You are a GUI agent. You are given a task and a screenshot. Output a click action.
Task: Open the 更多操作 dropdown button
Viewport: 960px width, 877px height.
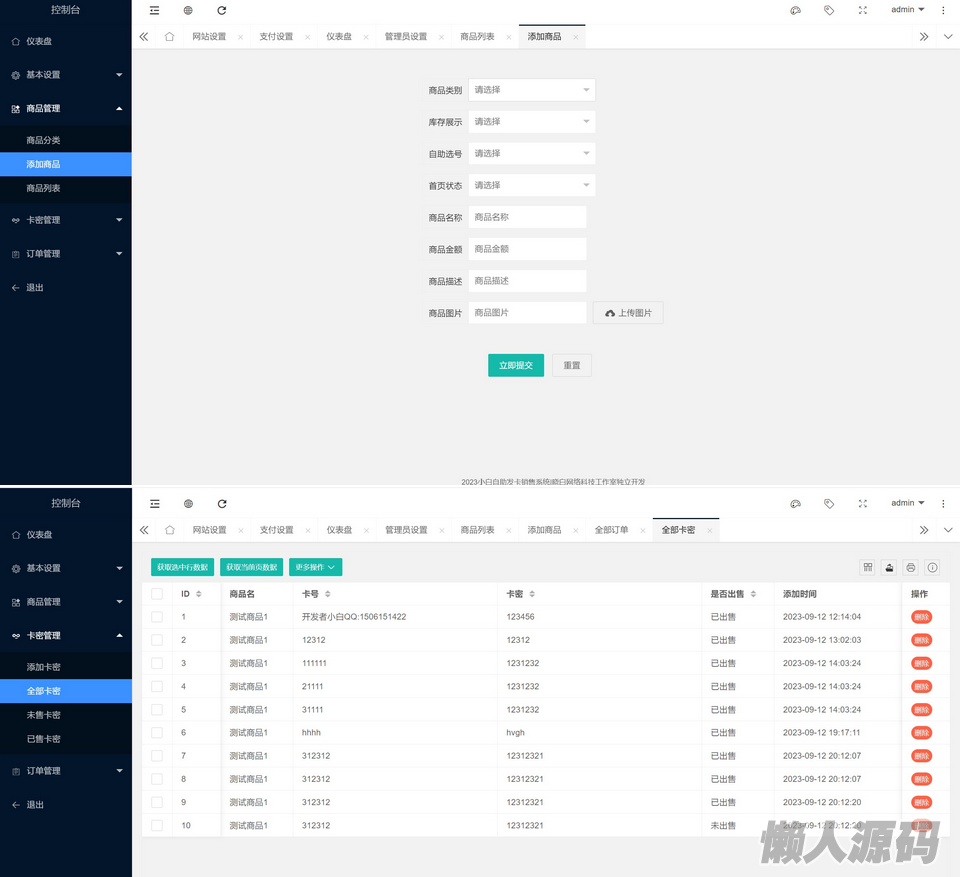[x=315, y=567]
